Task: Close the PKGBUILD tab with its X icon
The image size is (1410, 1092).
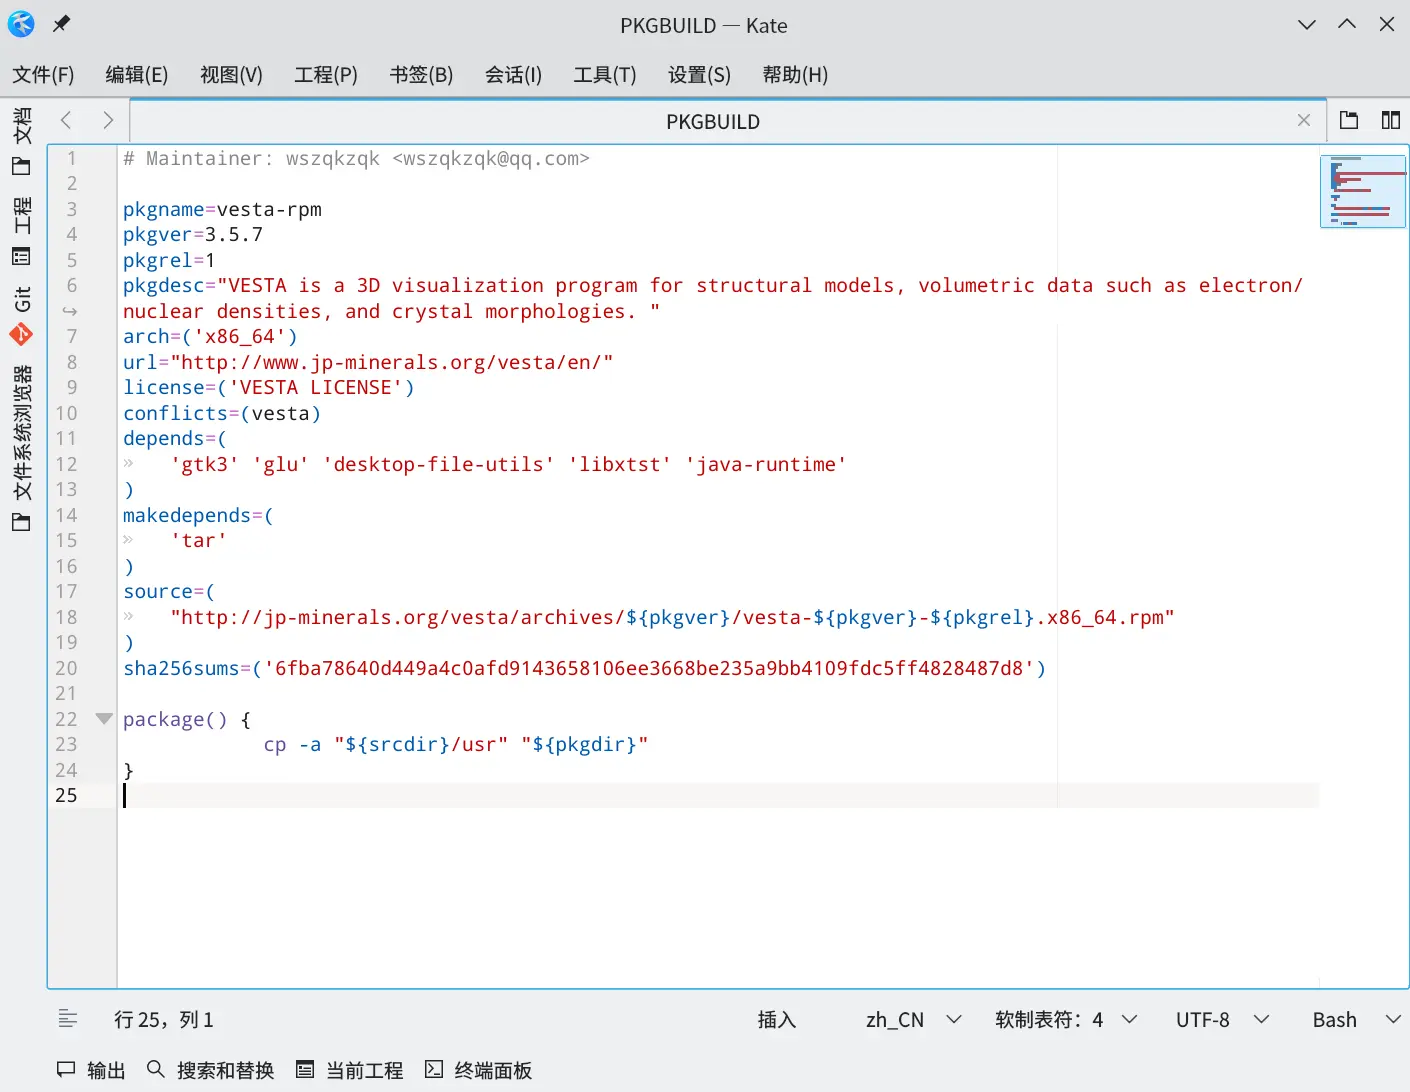Action: (1304, 121)
